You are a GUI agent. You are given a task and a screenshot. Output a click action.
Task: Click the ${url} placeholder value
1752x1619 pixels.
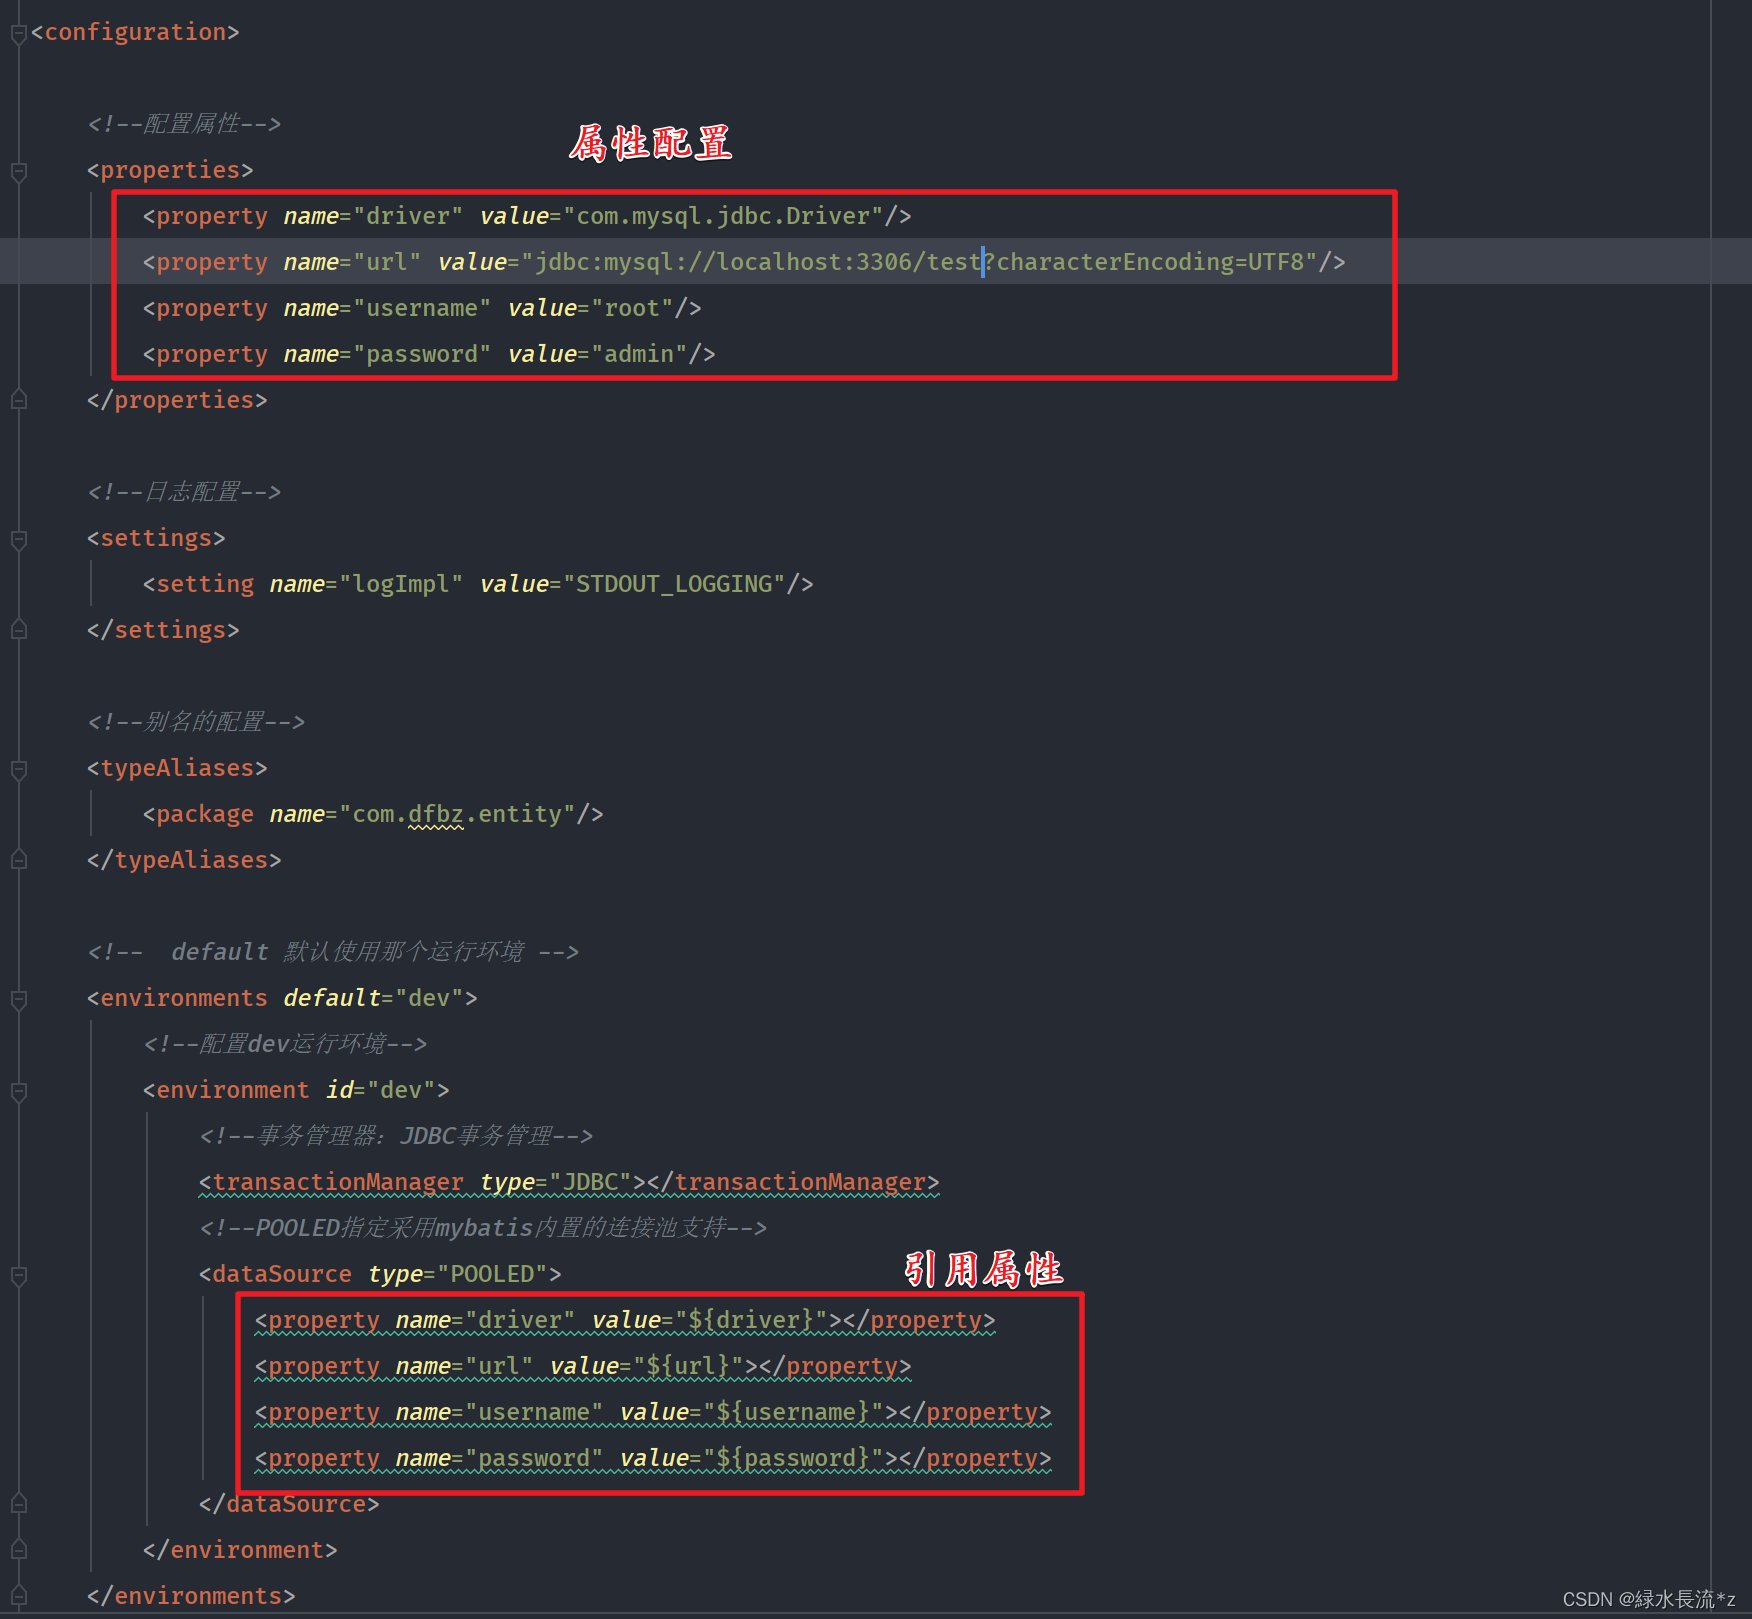(x=688, y=1366)
